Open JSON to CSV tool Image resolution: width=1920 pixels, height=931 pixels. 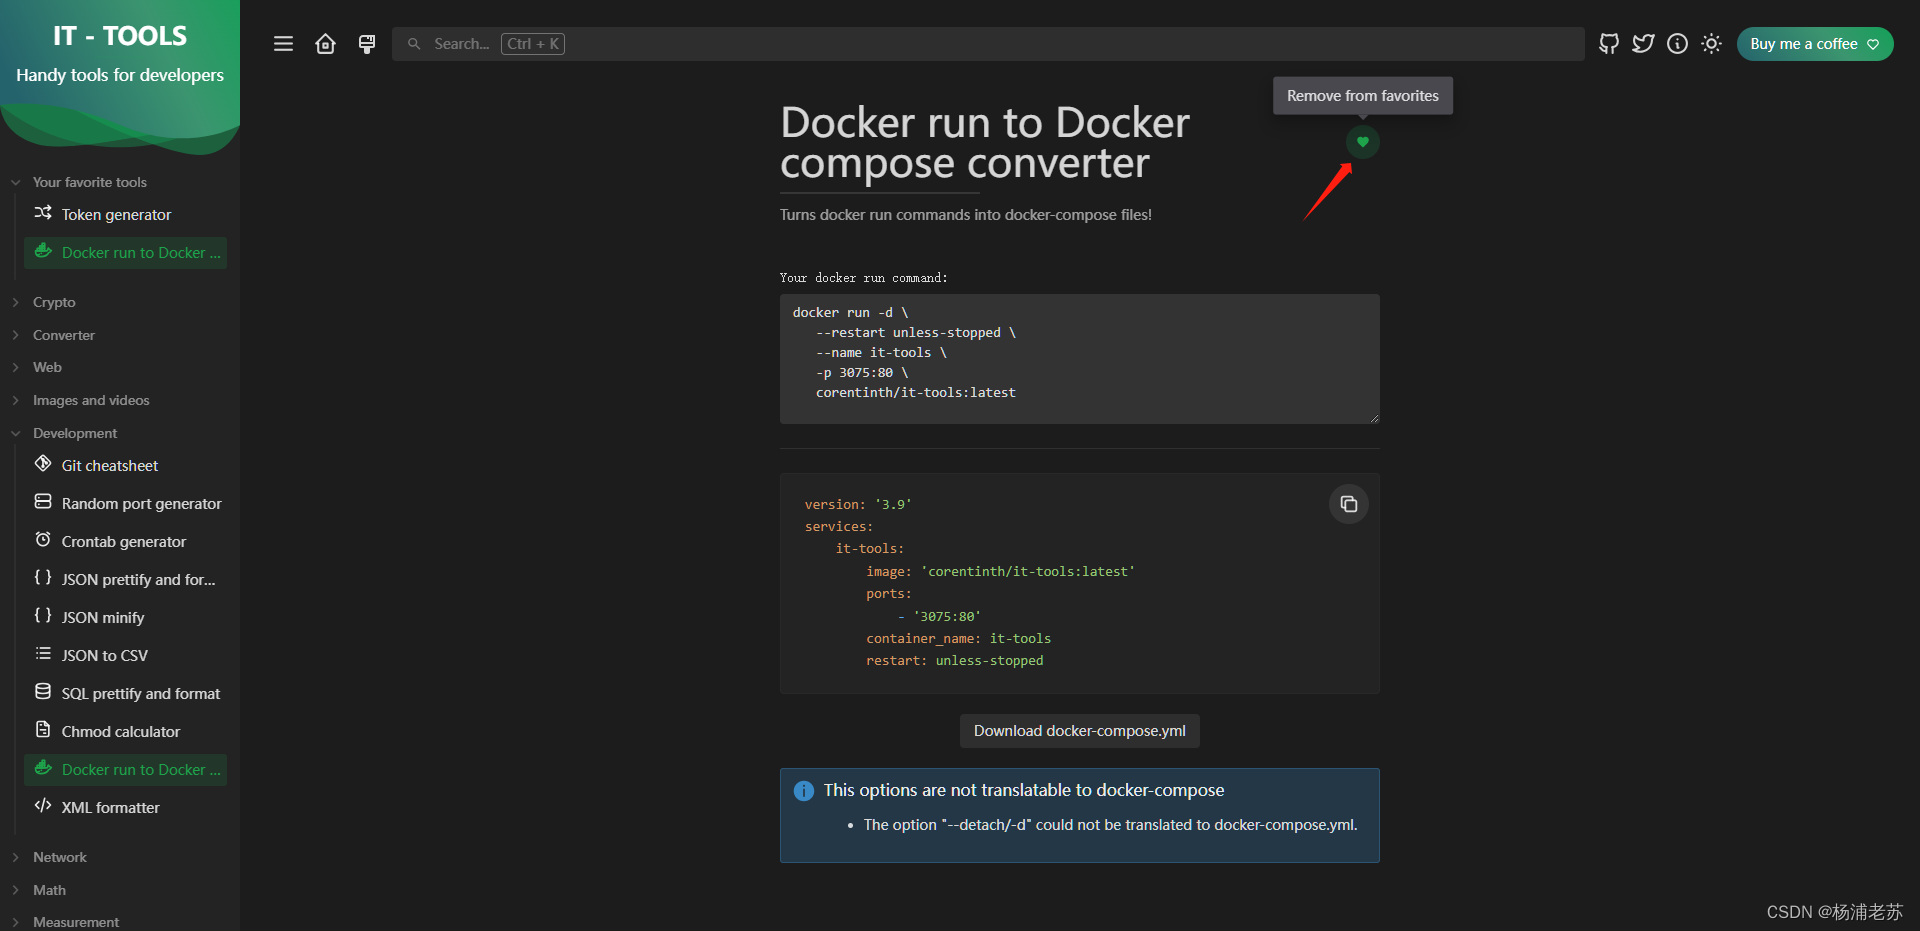(x=126, y=656)
